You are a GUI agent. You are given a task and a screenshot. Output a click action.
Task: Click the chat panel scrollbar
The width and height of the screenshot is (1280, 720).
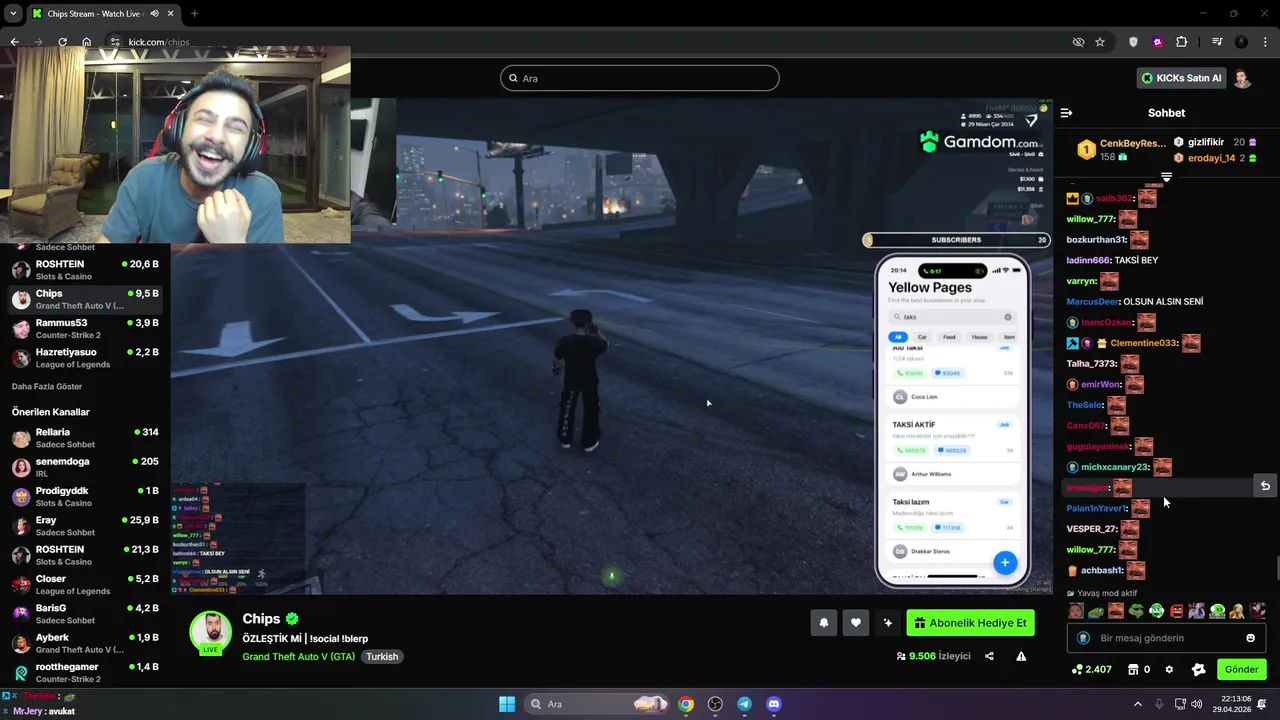1277,568
